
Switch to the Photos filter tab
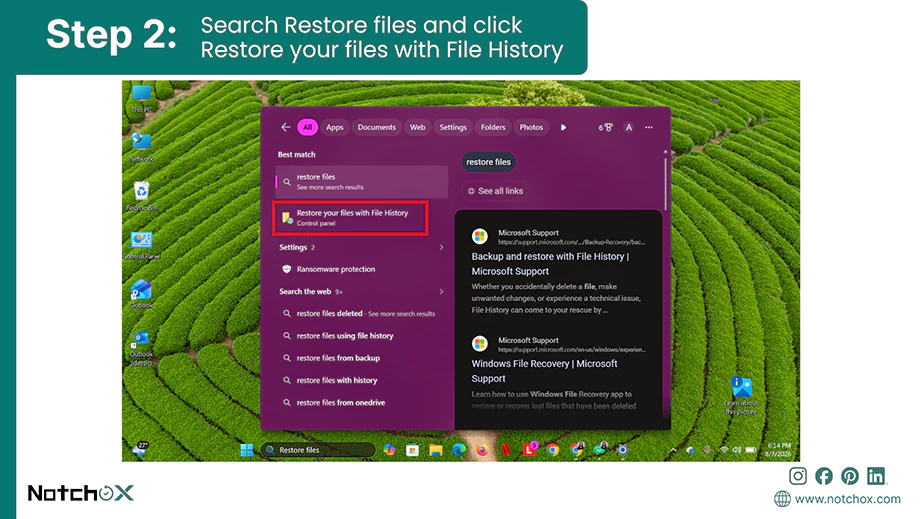point(531,127)
